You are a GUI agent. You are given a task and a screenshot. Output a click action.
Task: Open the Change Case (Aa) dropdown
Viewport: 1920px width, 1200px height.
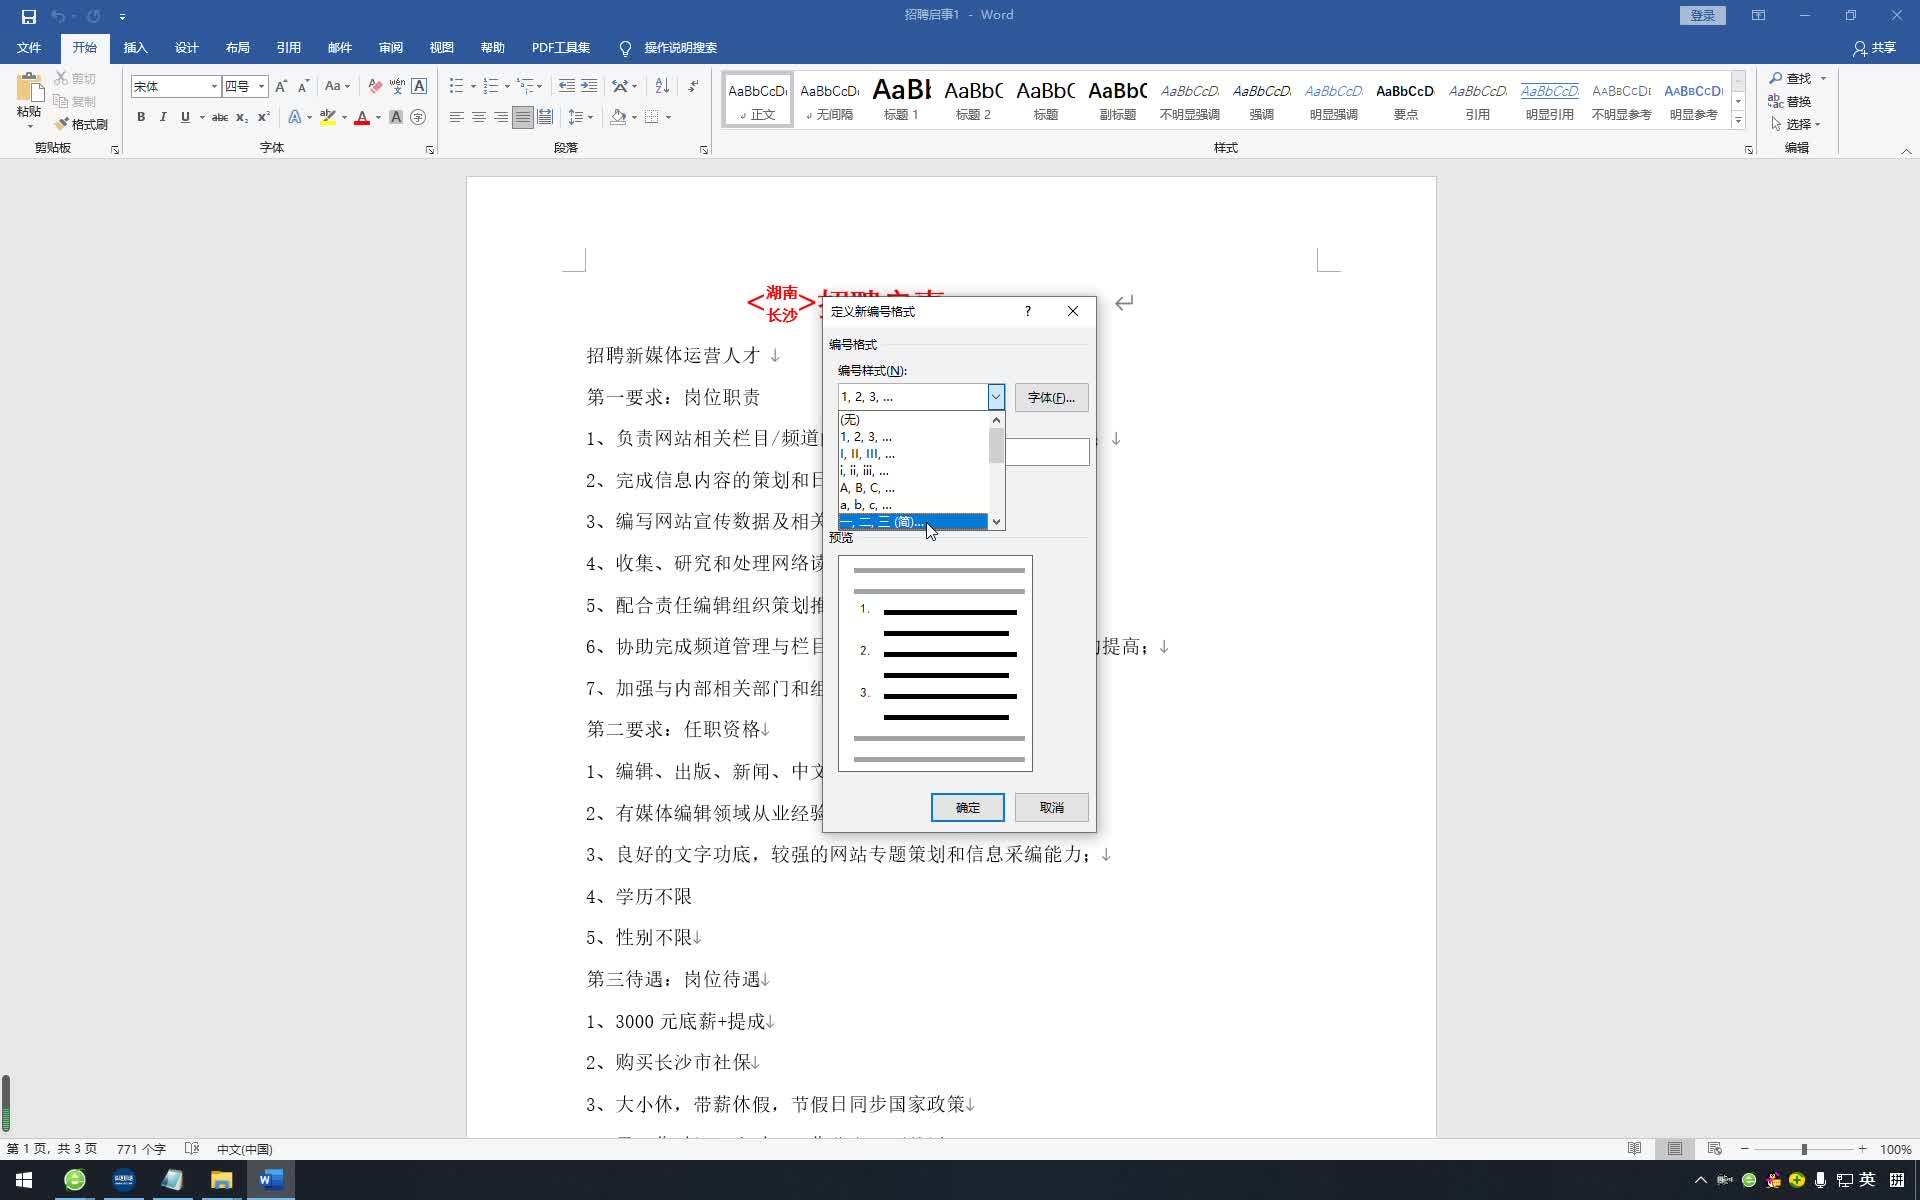coord(338,86)
